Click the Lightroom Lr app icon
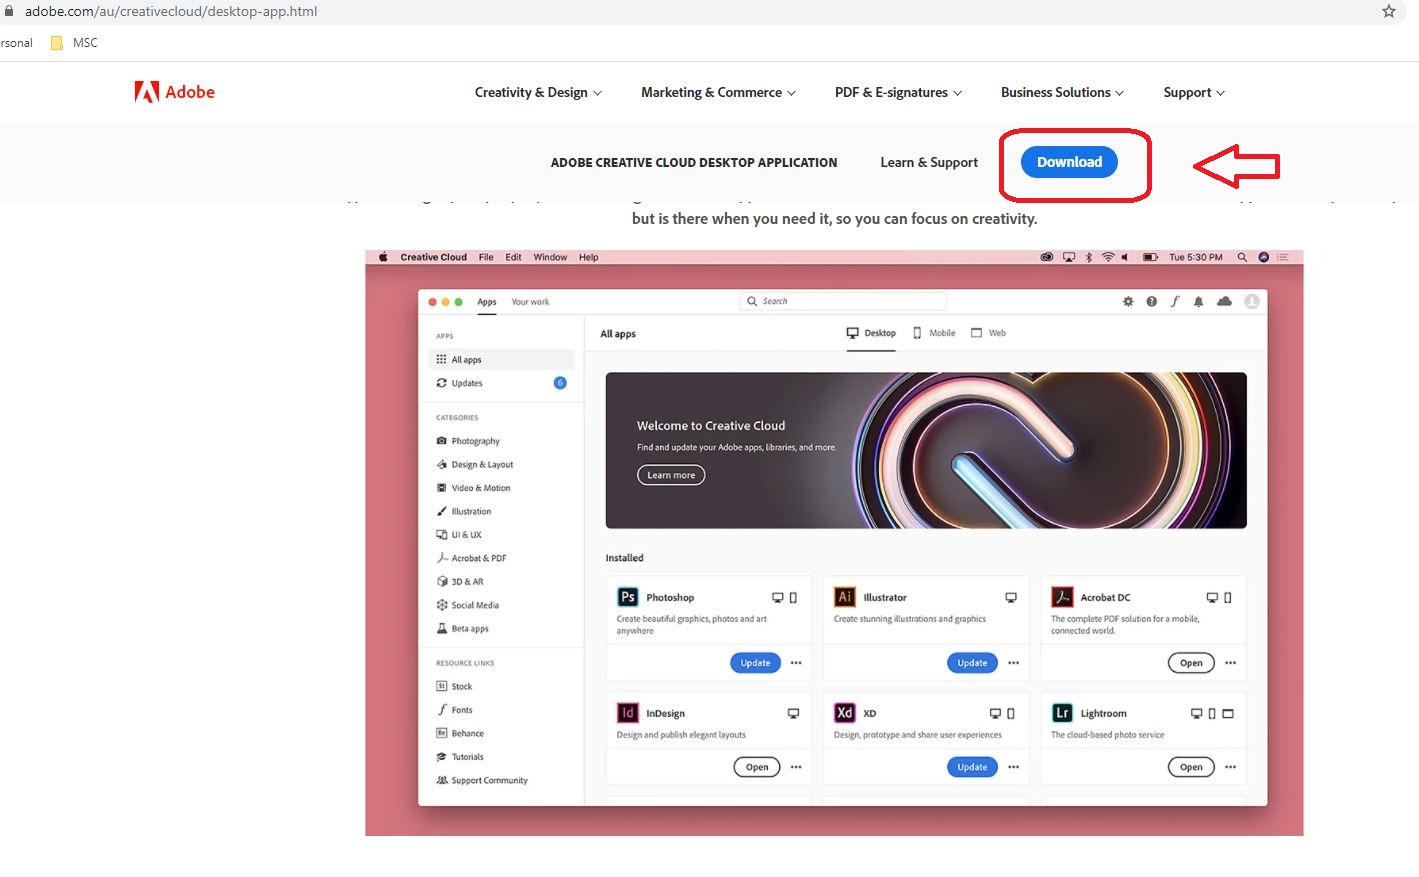The image size is (1419, 877). [x=1062, y=713]
